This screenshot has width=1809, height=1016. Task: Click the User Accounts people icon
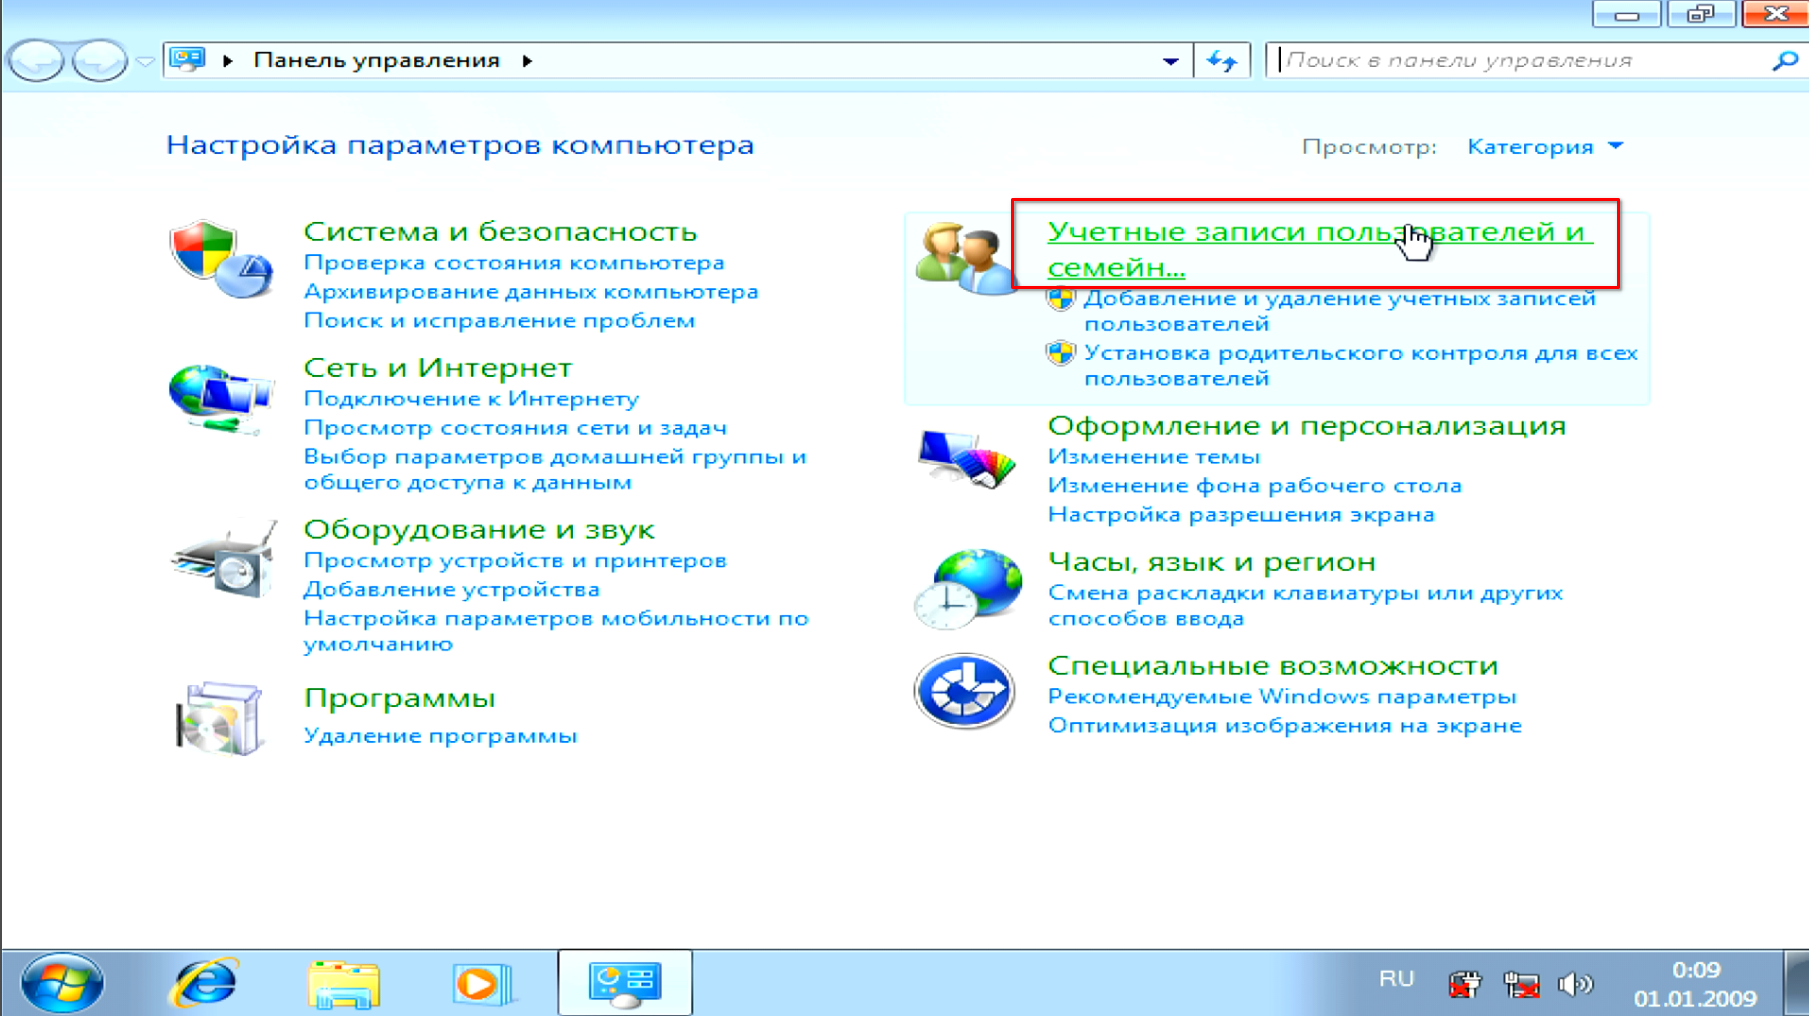tap(963, 258)
